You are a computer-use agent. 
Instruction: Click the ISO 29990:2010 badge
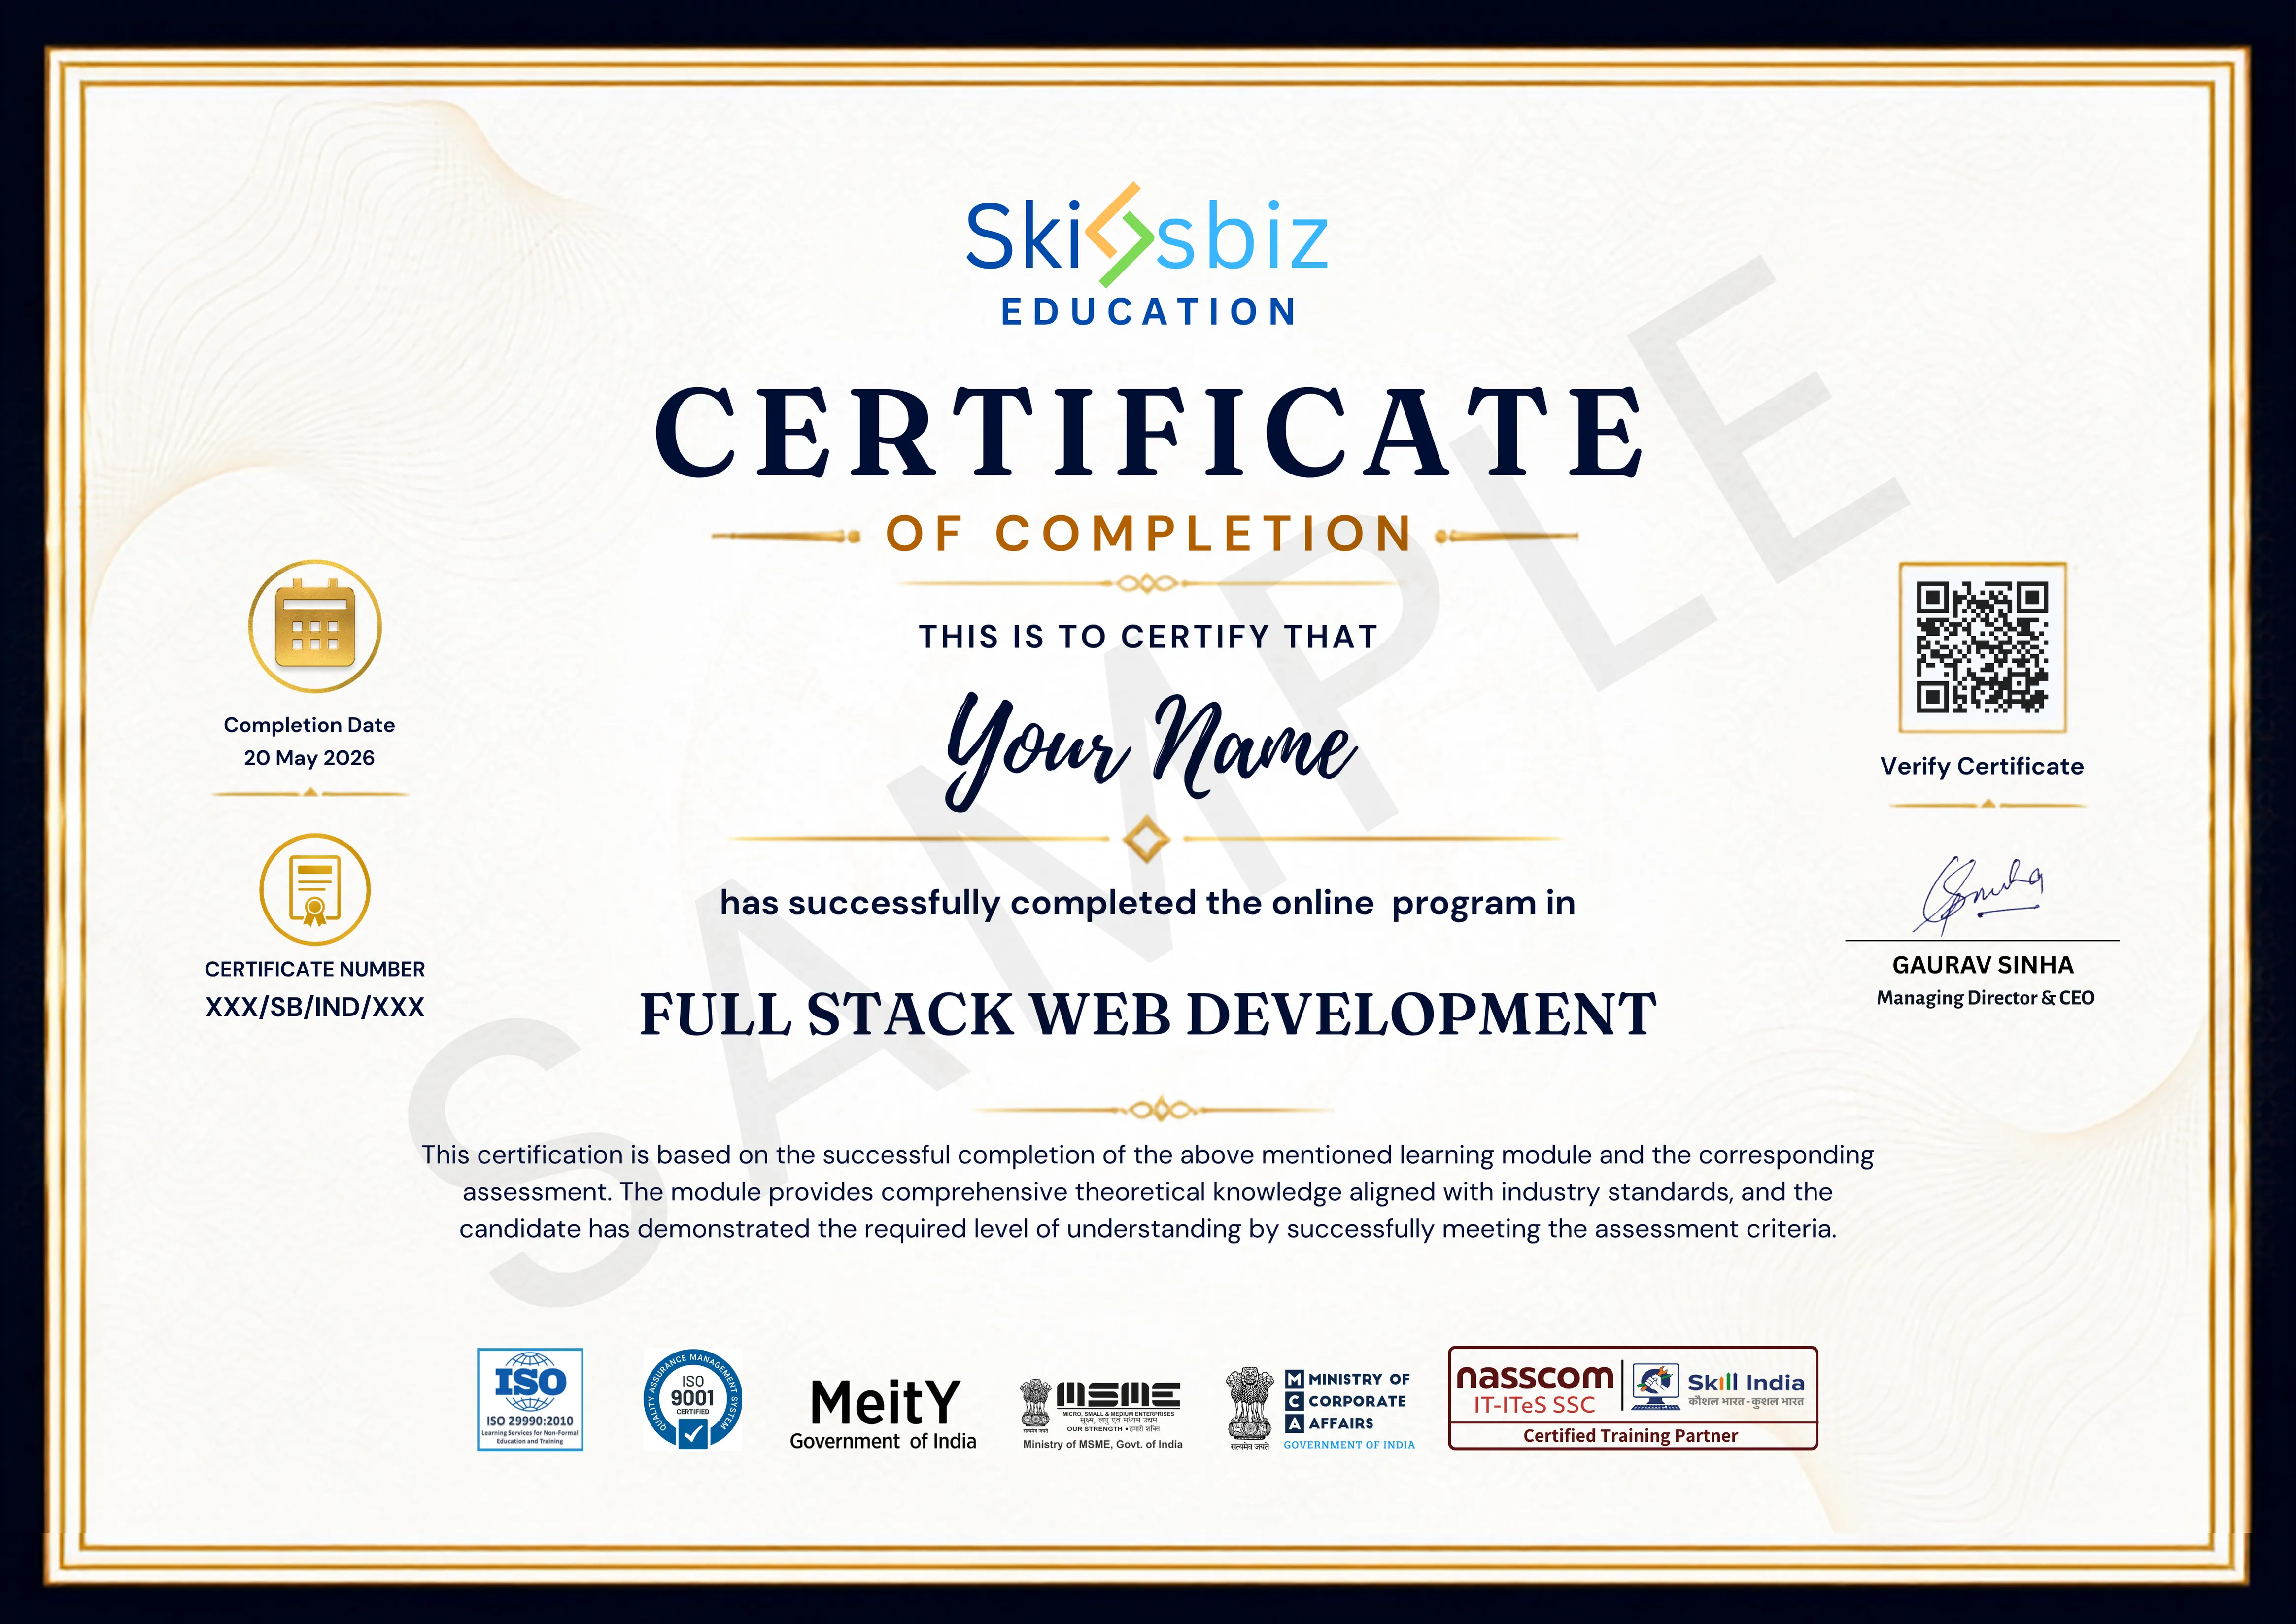pyautogui.click(x=530, y=1399)
